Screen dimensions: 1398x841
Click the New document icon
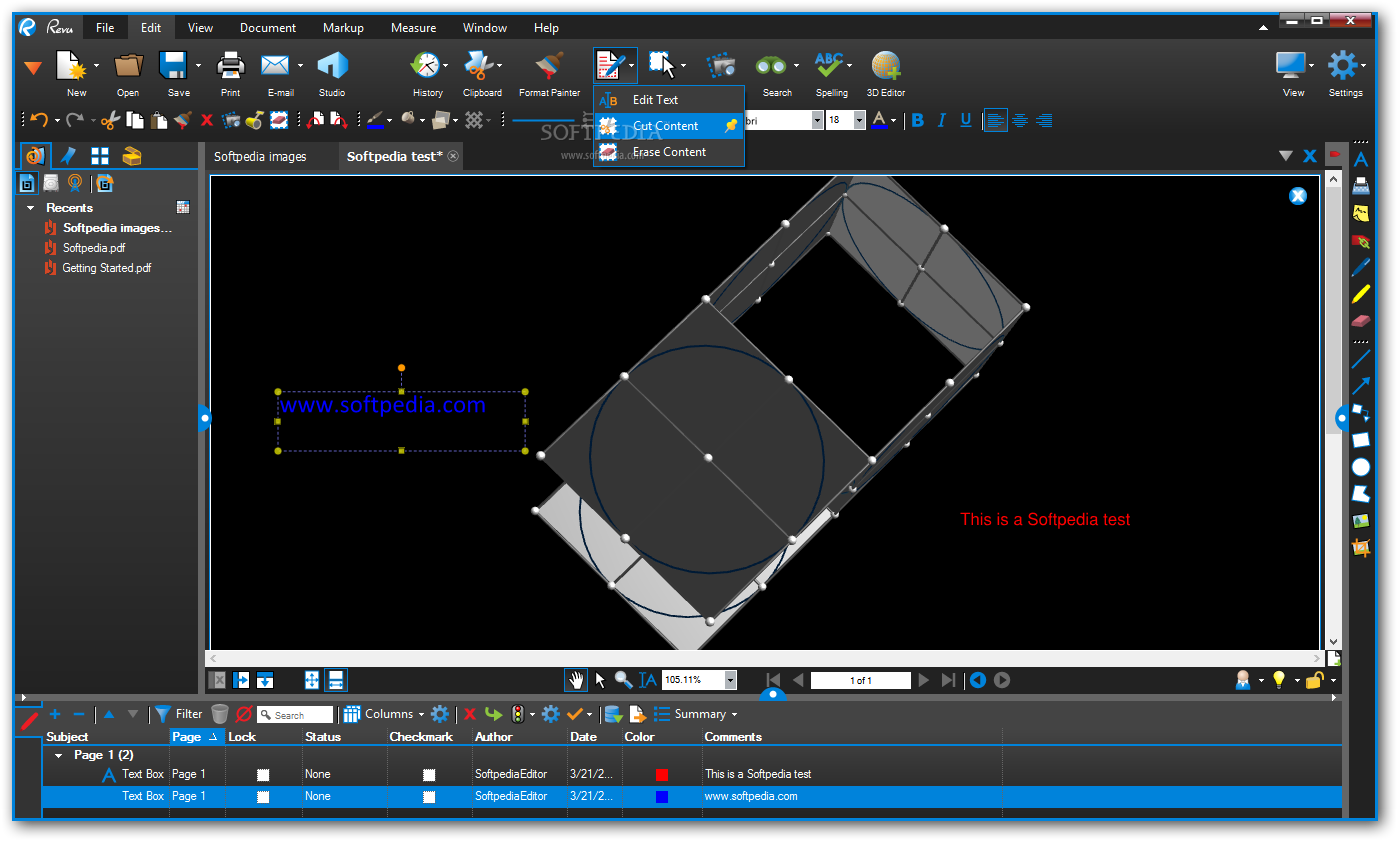pos(72,66)
